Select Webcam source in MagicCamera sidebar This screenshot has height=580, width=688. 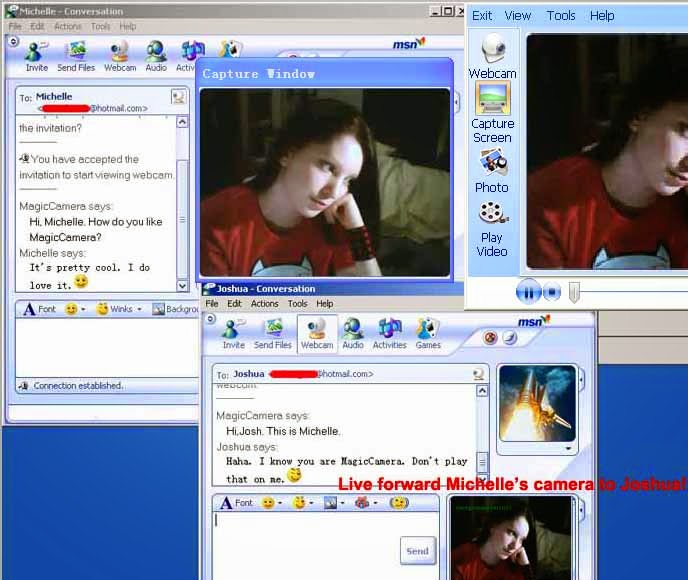click(x=492, y=56)
